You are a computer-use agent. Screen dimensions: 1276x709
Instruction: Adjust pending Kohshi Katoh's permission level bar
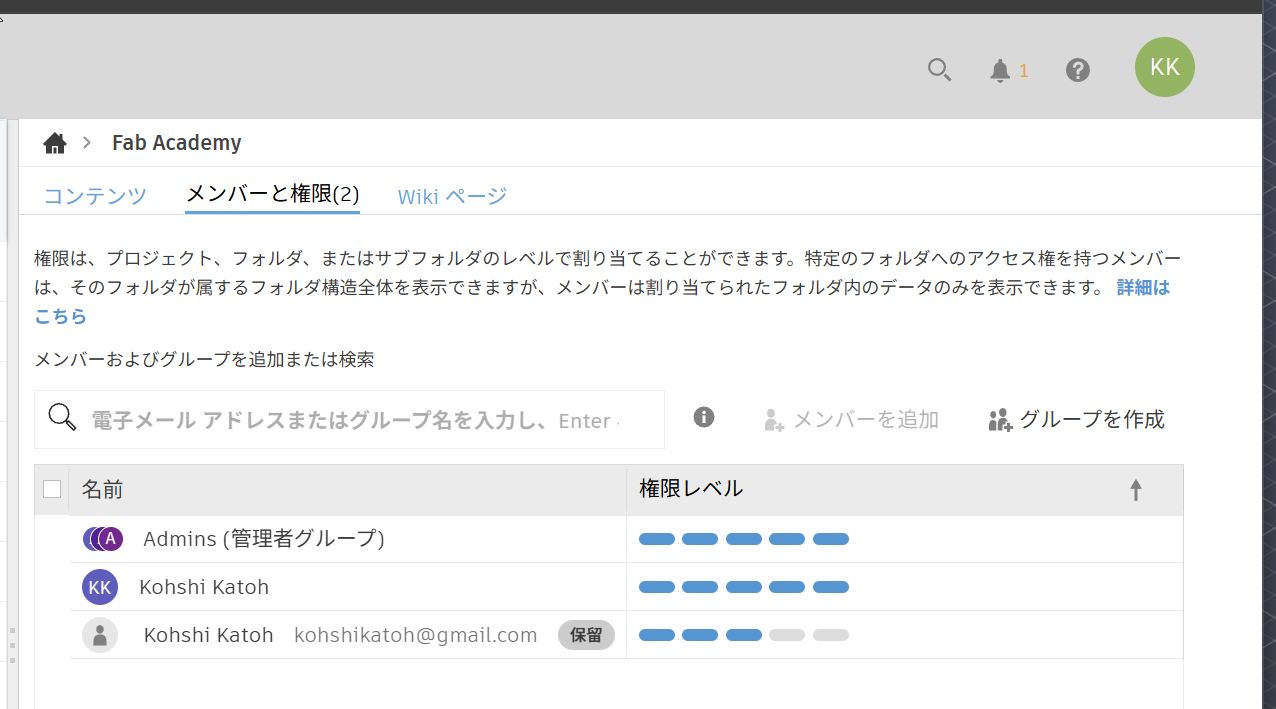[x=744, y=635]
